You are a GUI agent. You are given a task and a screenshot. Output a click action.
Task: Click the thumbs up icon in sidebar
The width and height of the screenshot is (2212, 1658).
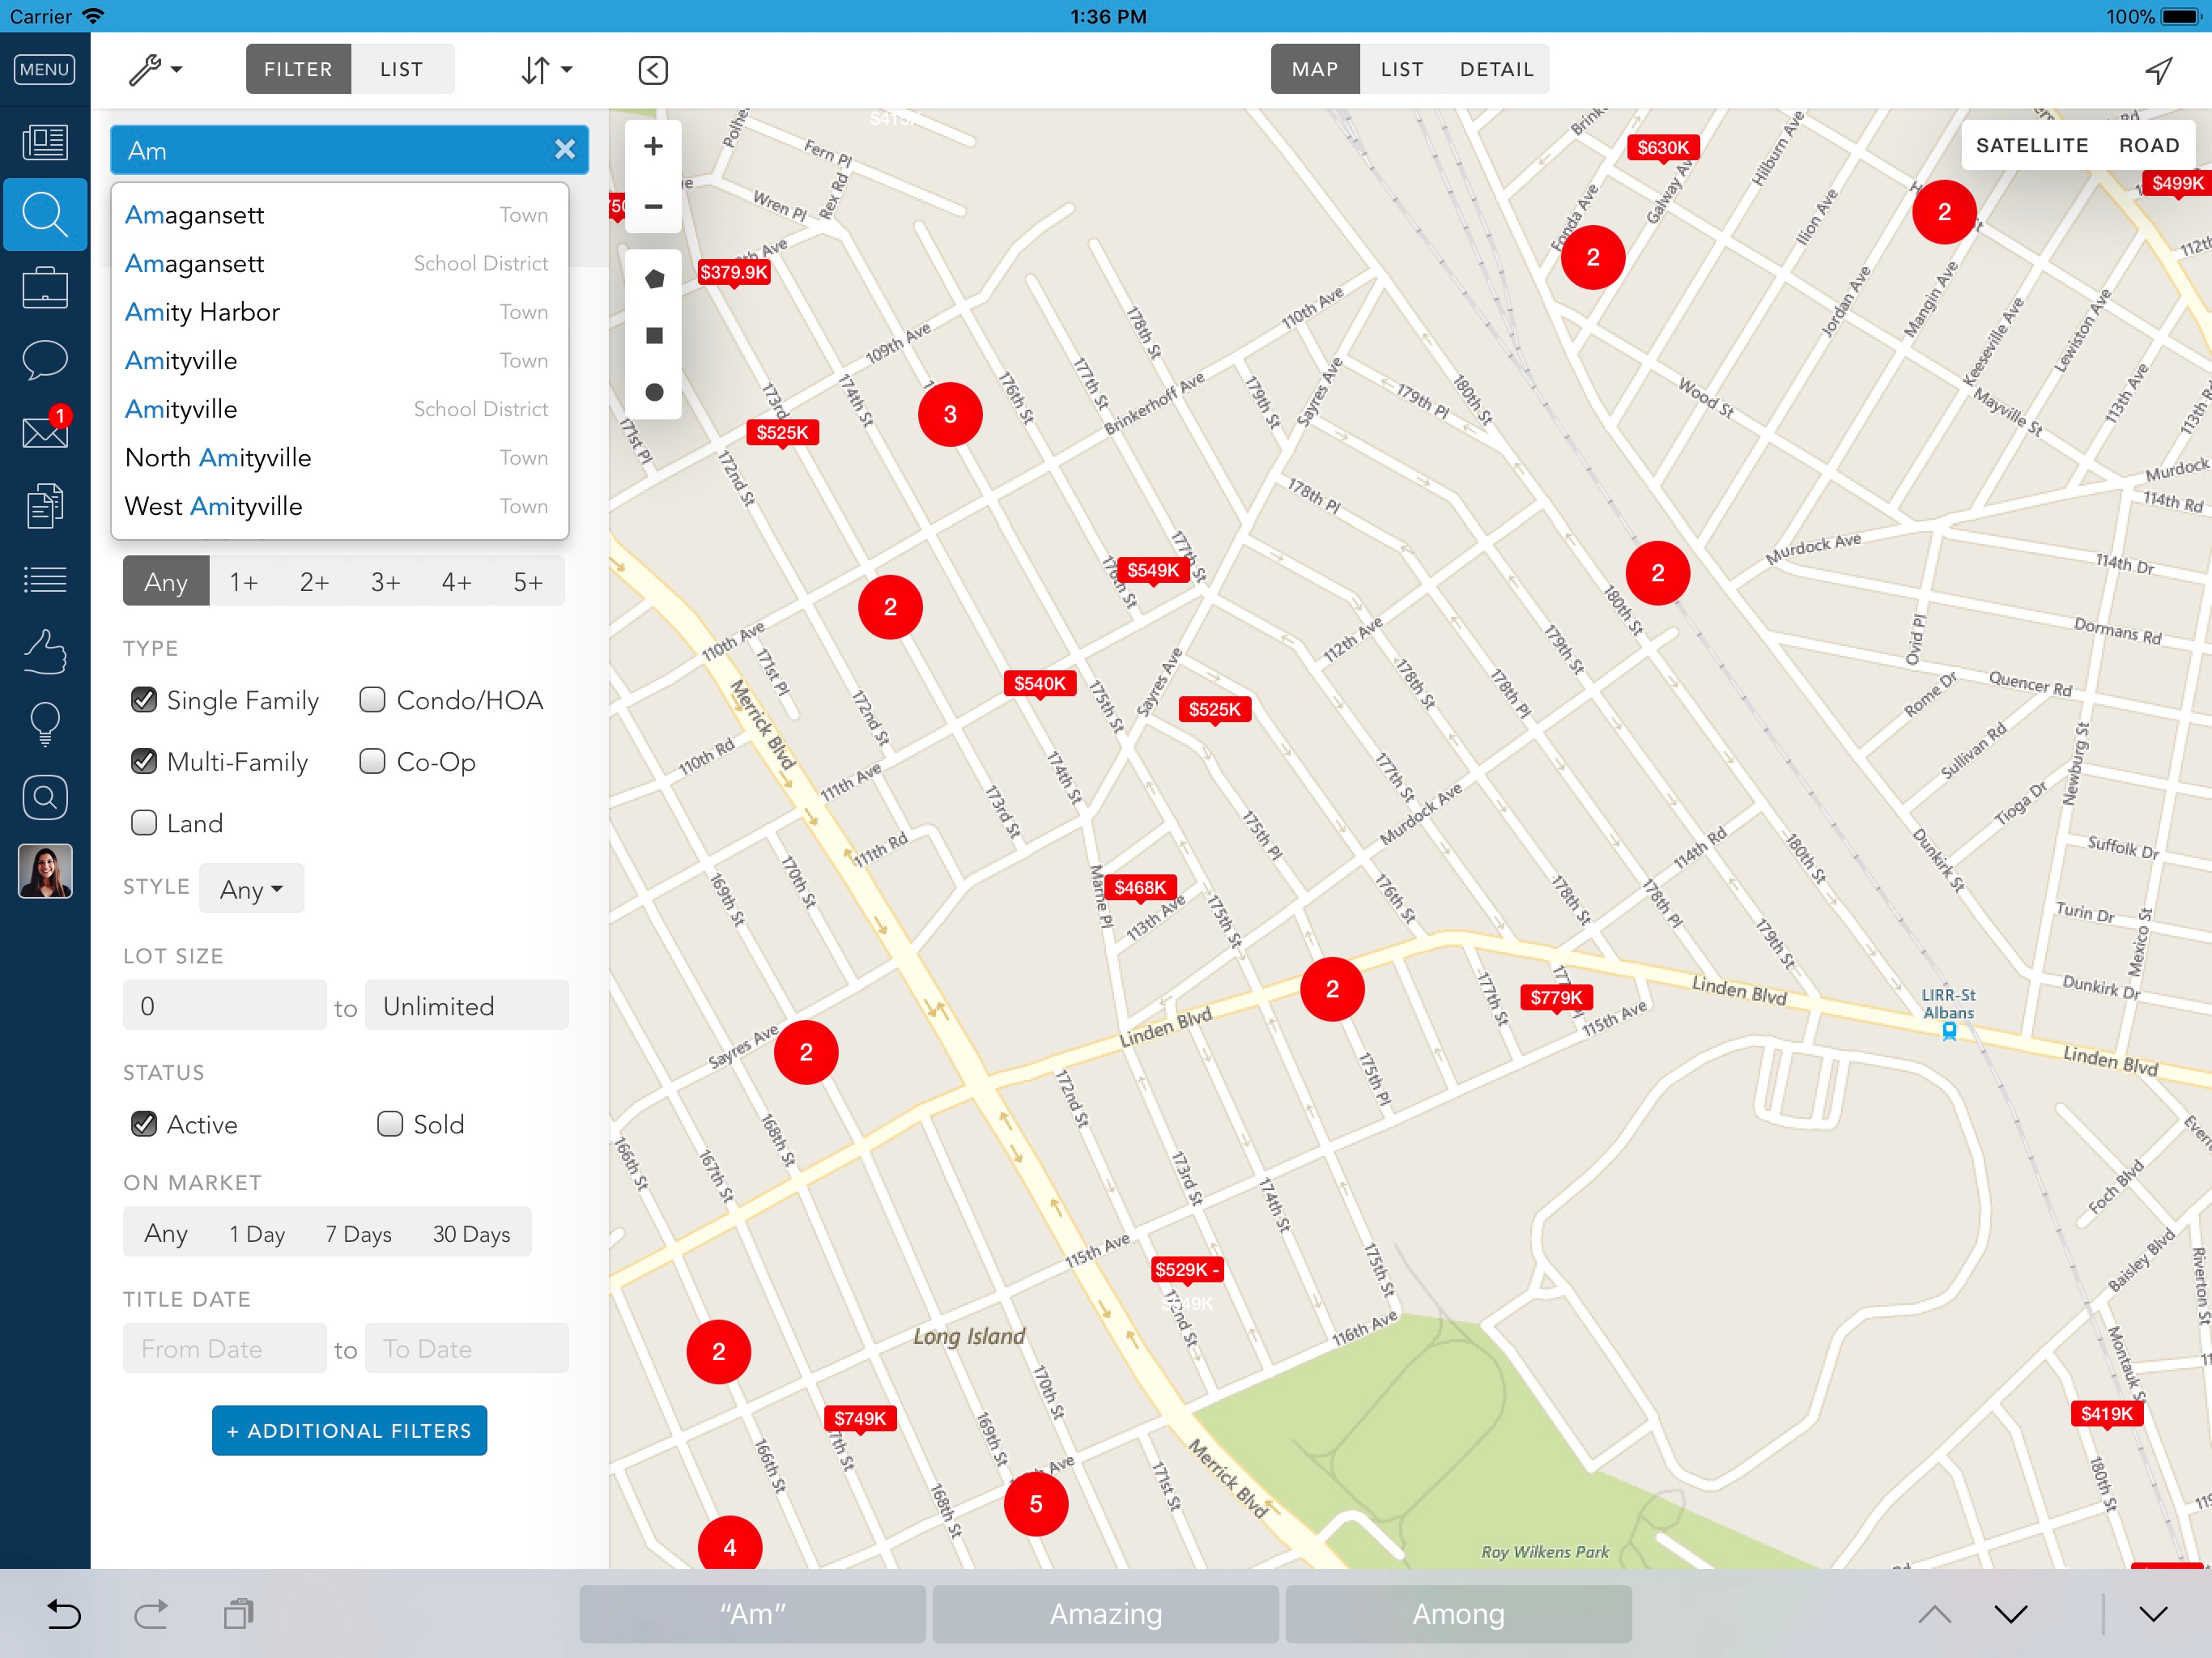[x=45, y=652]
